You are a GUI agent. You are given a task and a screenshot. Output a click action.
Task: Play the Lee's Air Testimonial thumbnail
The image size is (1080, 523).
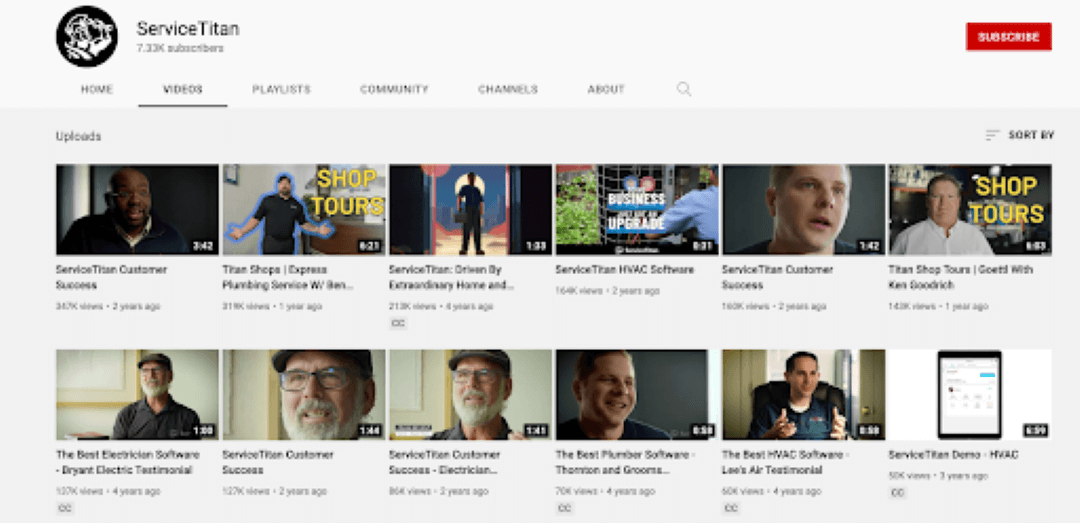[803, 394]
